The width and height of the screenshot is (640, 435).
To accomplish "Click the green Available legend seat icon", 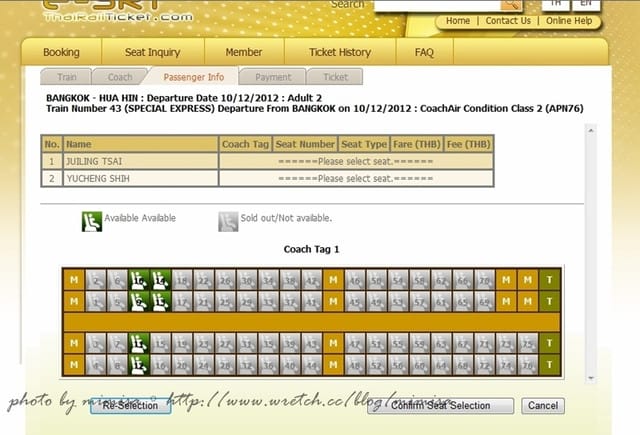I will (92, 222).
